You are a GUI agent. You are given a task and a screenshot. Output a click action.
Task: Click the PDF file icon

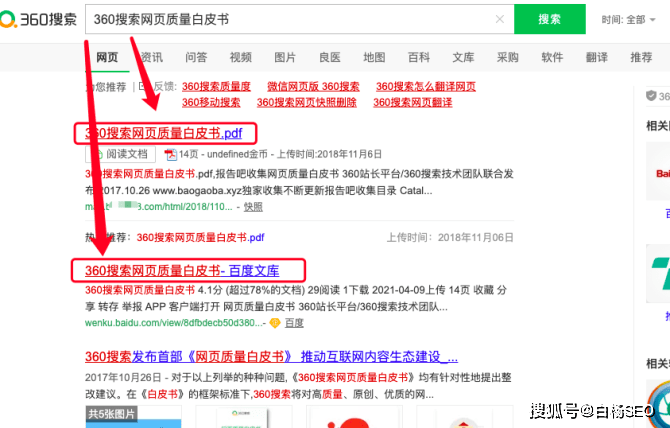(171, 154)
